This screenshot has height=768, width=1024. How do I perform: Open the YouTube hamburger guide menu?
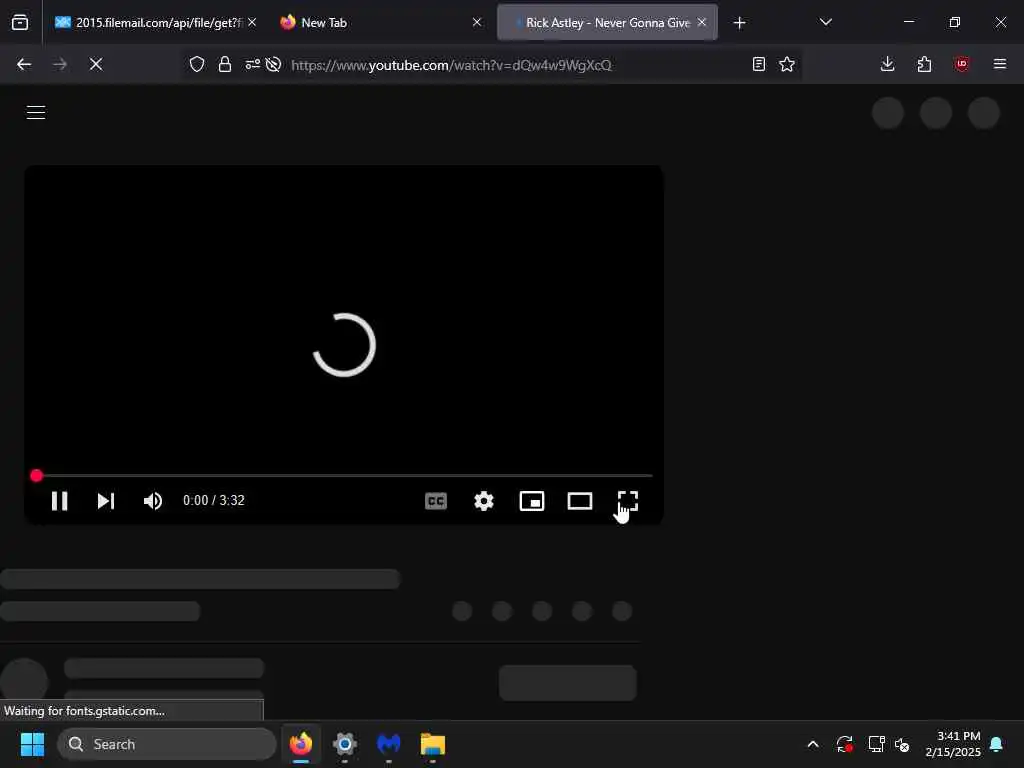[x=36, y=112]
